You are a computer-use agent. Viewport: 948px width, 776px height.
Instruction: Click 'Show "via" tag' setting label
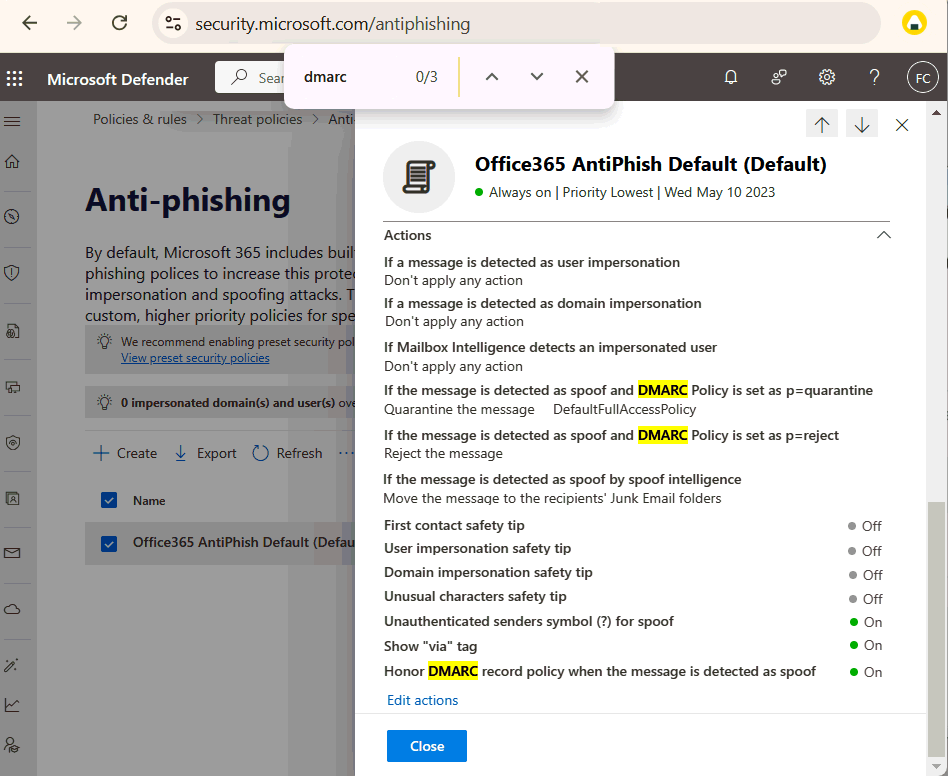430,646
